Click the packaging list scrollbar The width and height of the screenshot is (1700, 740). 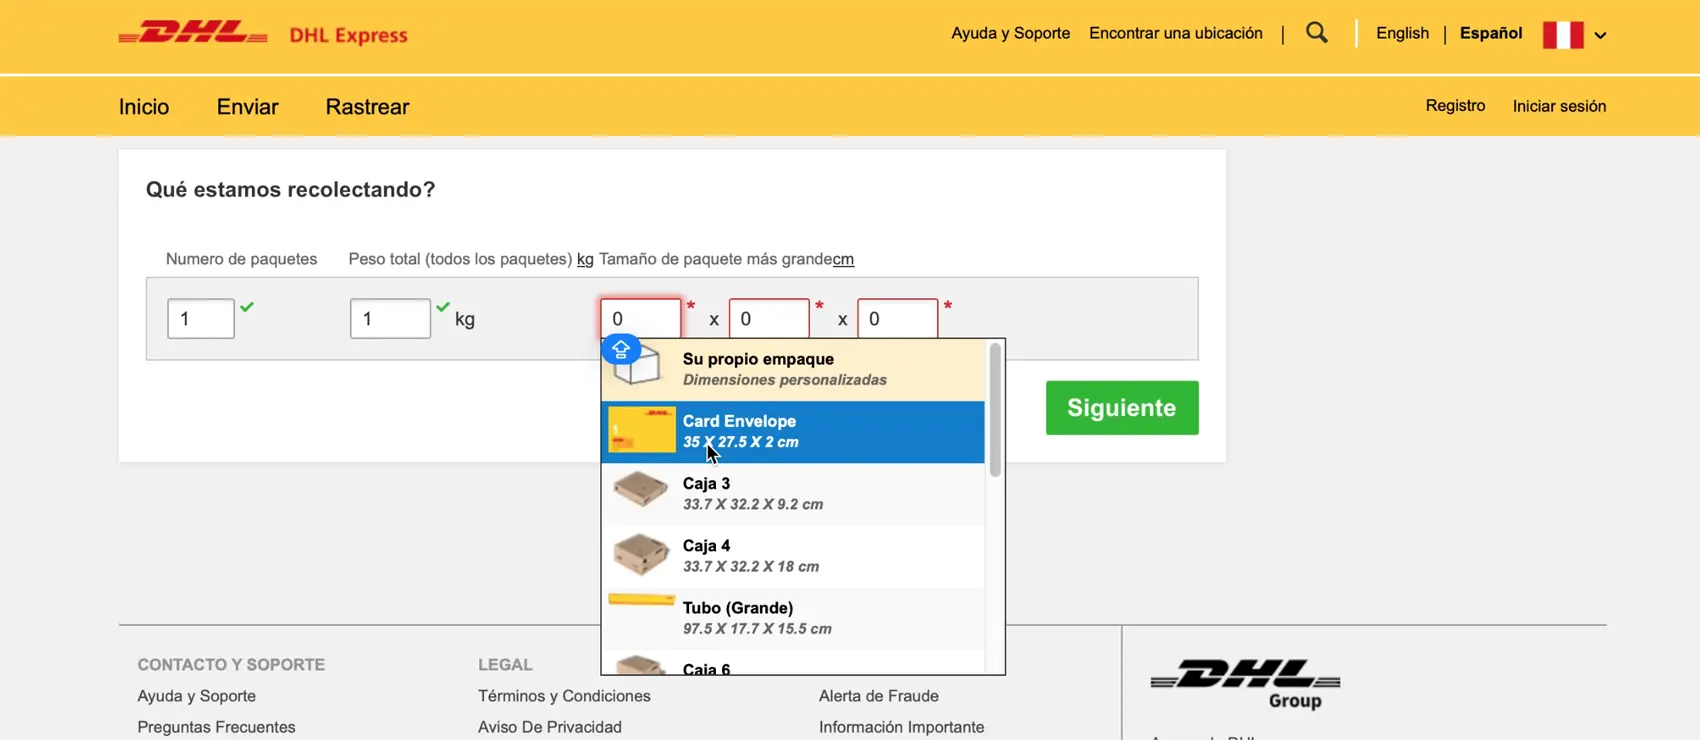(x=994, y=410)
